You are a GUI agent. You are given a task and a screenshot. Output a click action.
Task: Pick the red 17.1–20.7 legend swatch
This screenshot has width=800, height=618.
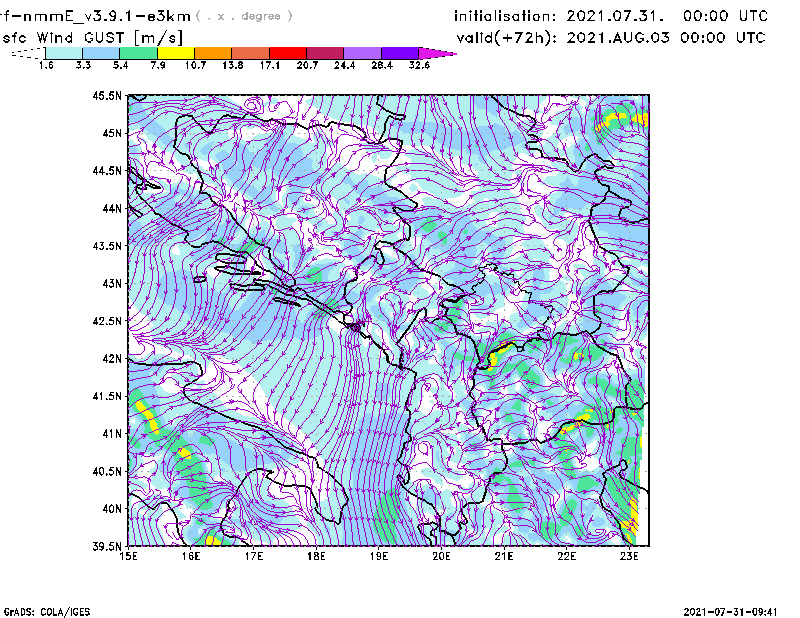(288, 53)
